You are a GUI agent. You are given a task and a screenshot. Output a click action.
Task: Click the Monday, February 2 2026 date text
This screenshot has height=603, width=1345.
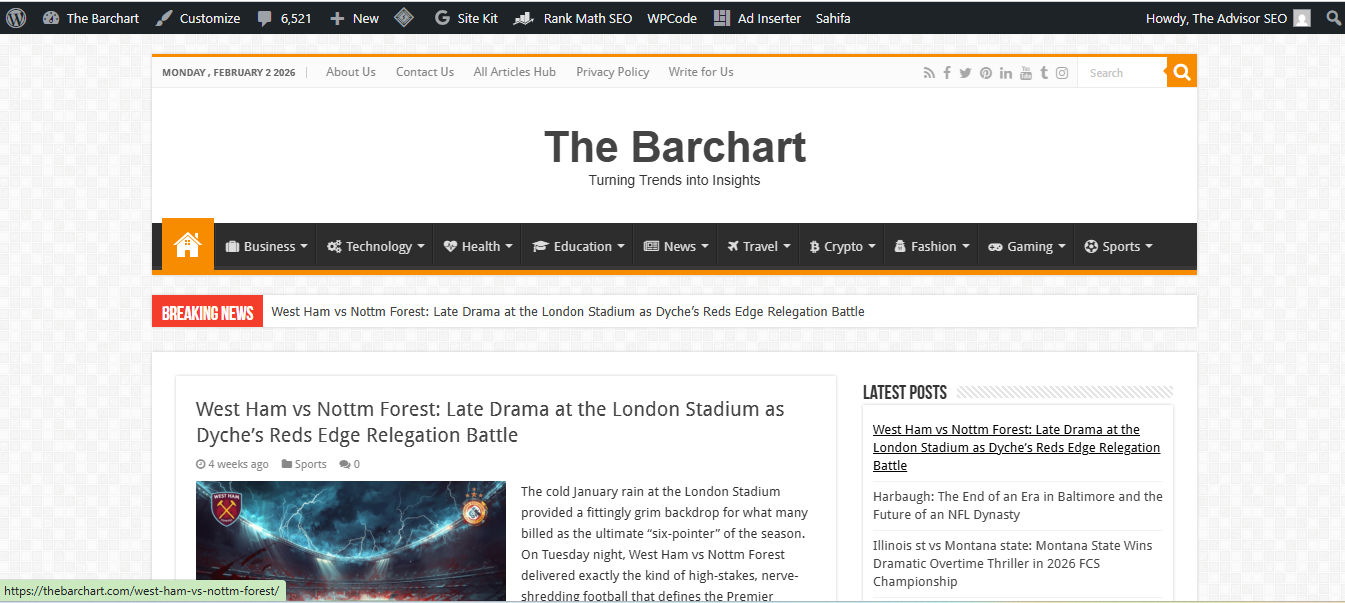(229, 72)
